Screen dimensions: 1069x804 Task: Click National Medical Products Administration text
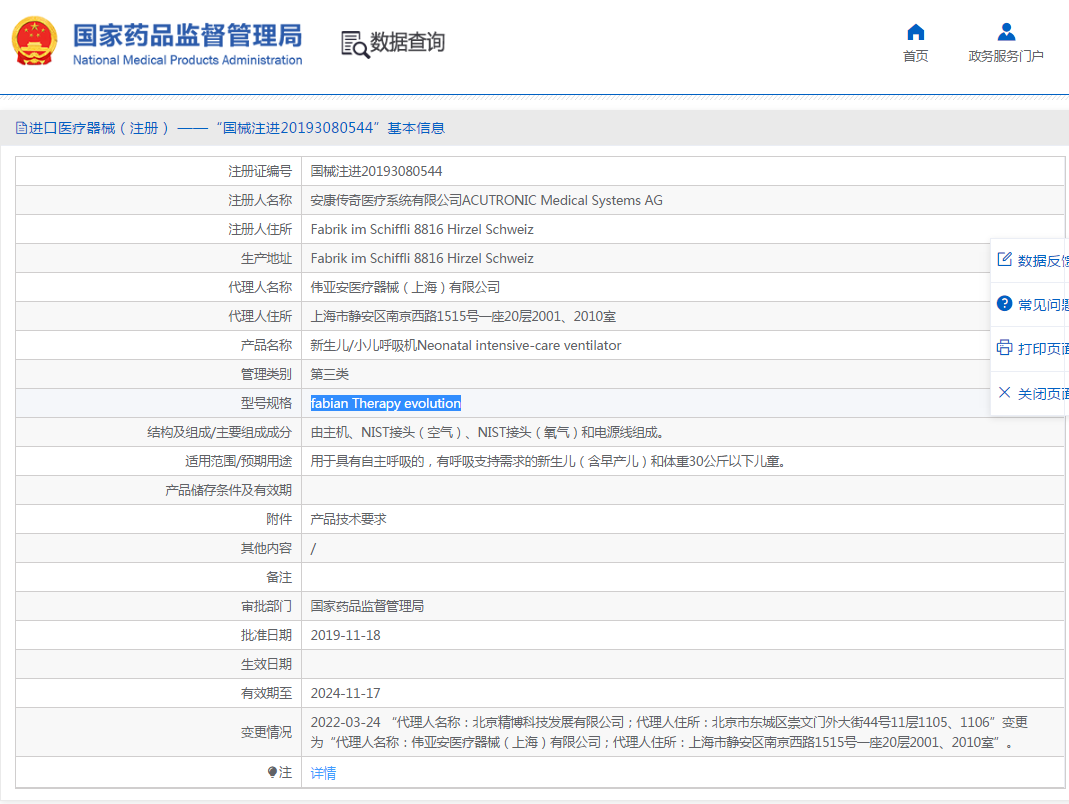point(187,60)
